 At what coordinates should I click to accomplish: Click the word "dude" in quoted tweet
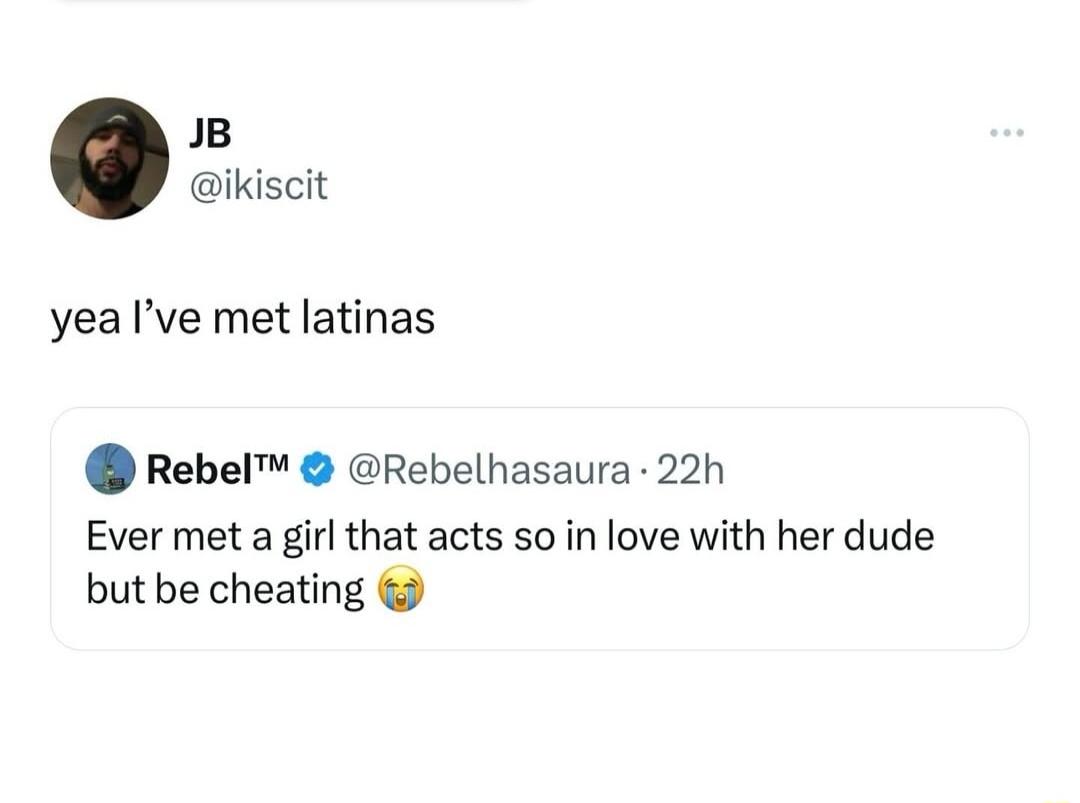click(889, 536)
